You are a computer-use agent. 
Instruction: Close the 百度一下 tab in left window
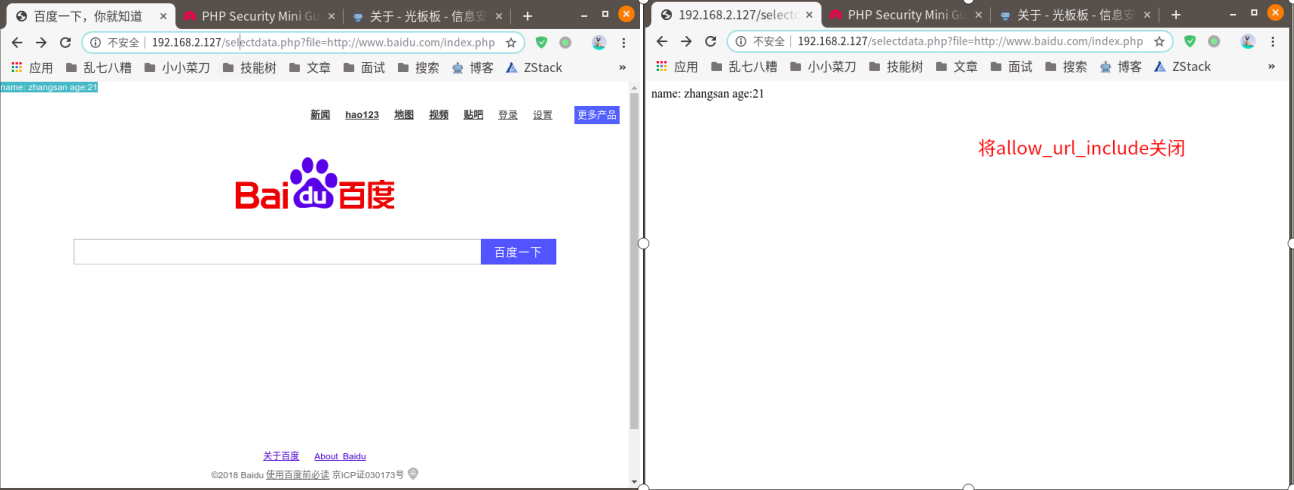pyautogui.click(x=163, y=16)
